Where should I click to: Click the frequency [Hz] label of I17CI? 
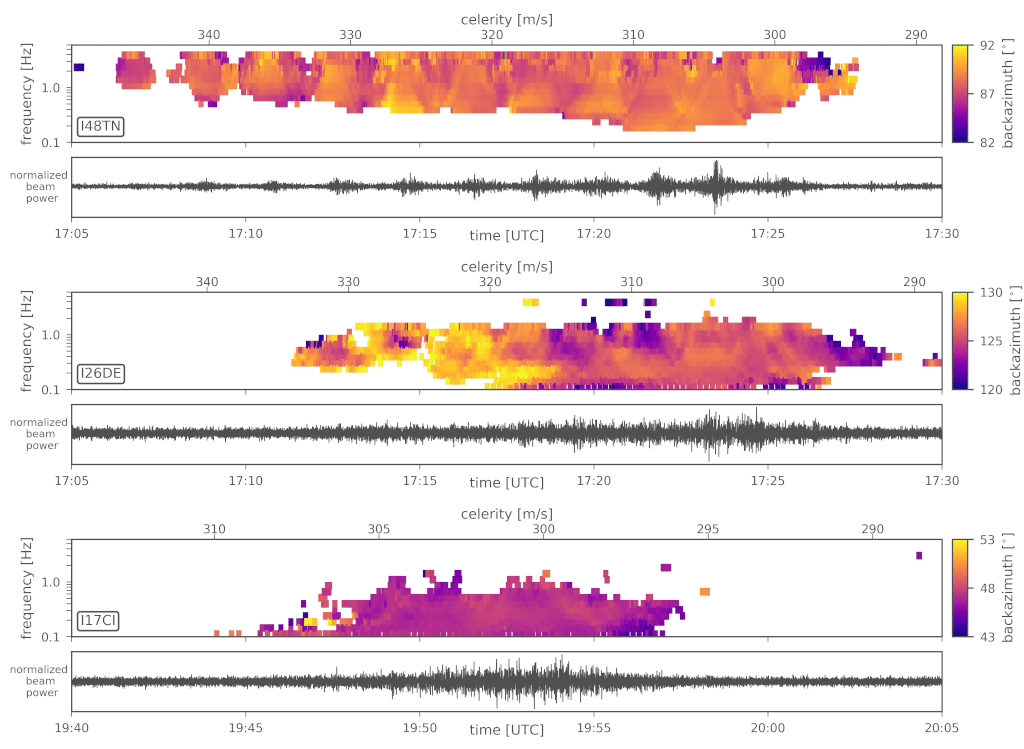(28, 587)
